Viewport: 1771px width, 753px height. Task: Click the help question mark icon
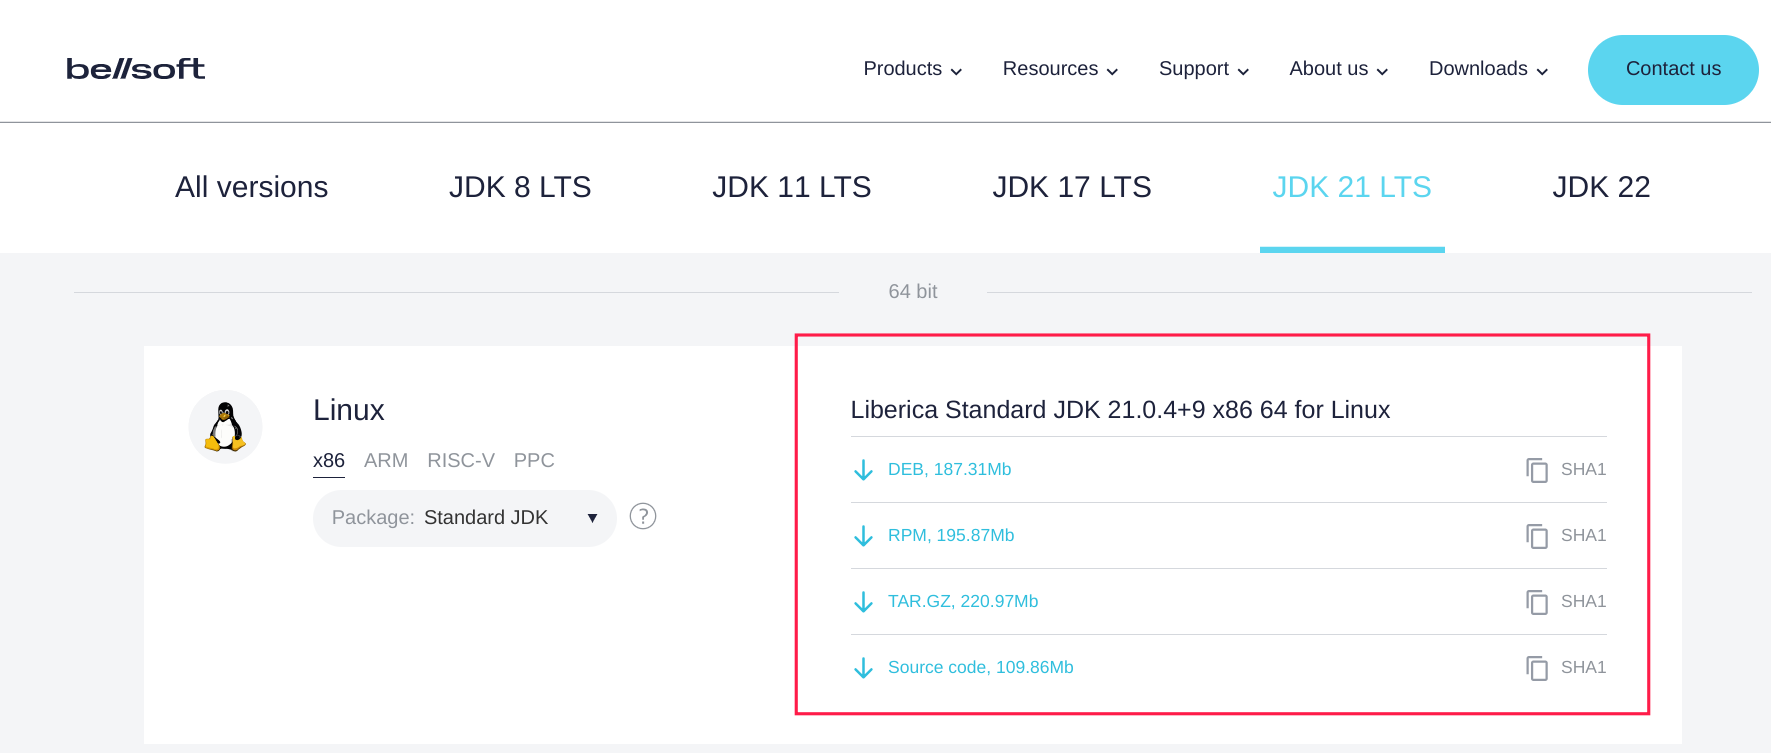(x=643, y=516)
